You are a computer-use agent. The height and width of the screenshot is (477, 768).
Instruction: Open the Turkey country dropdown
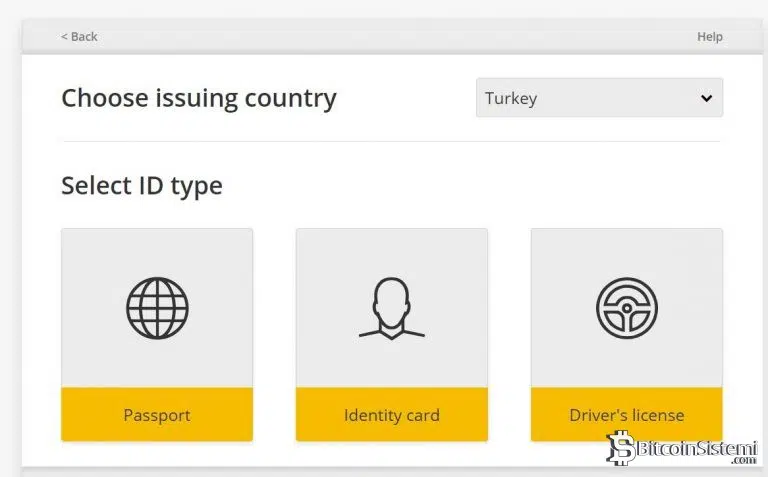[598, 98]
